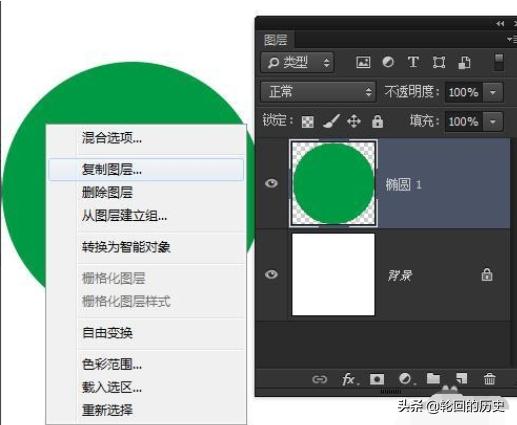Choose 从图层建立组... menu entry

coord(146,216)
